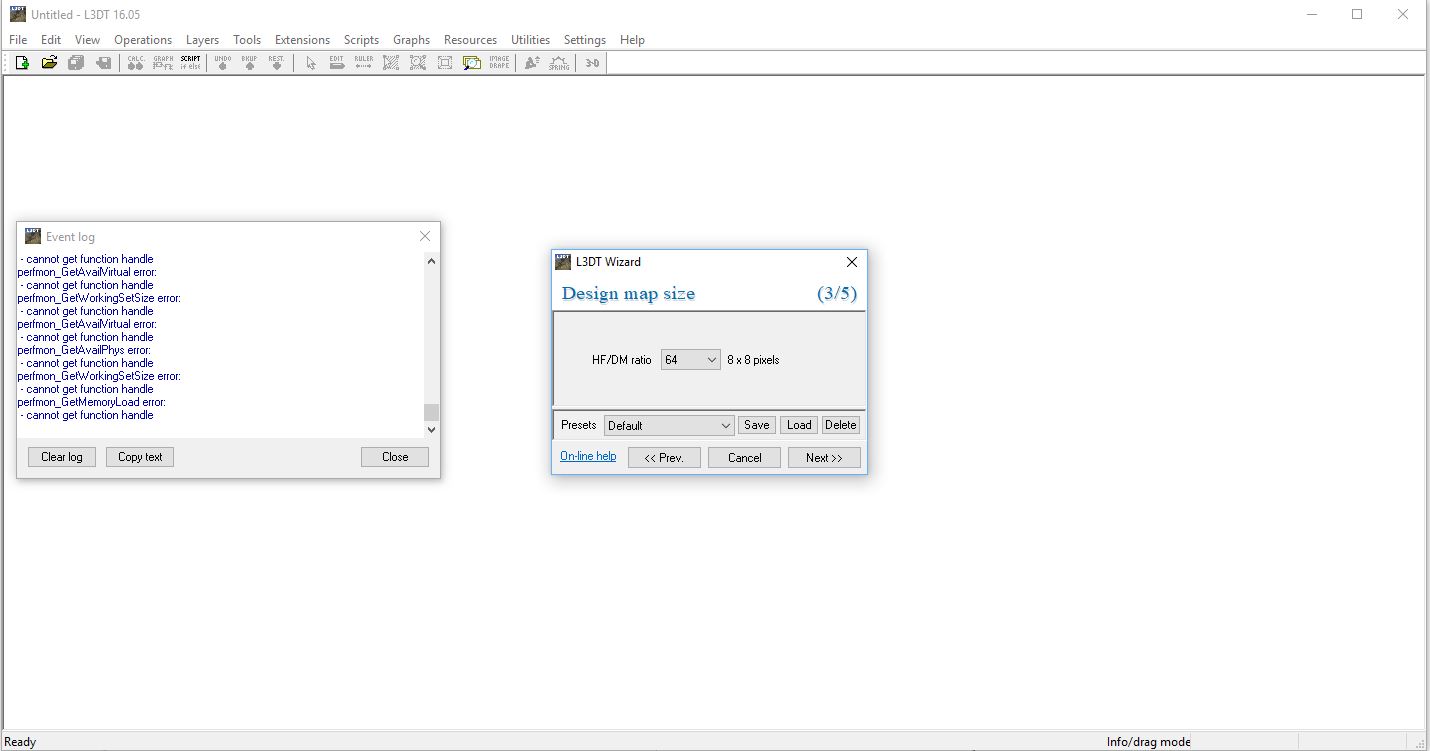
Task: Click Load preset button in wizard
Action: pyautogui.click(x=799, y=425)
